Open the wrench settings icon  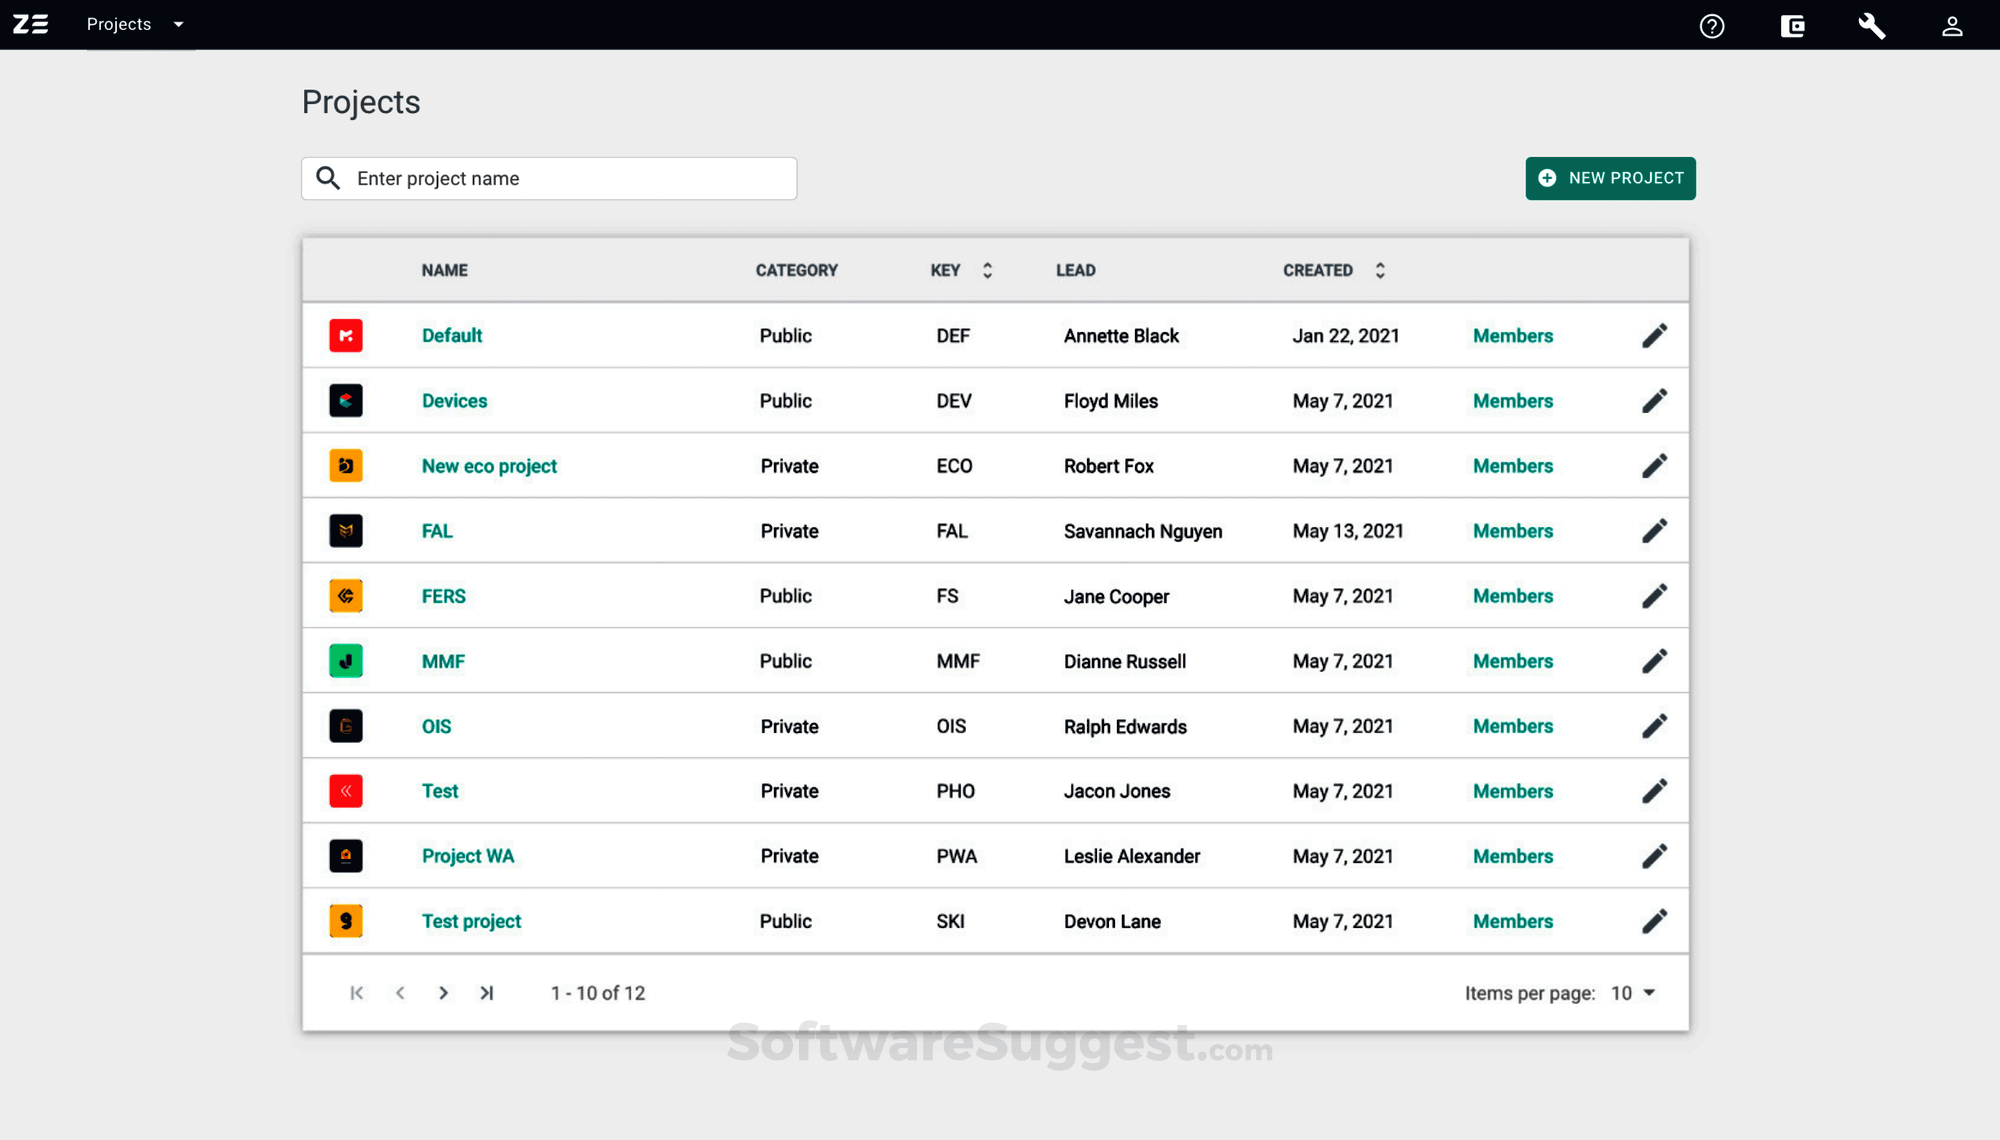coord(1872,26)
